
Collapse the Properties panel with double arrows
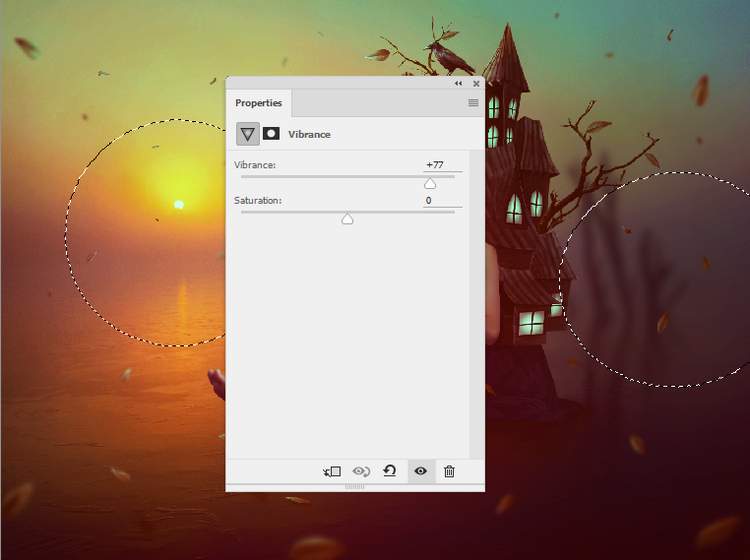click(458, 83)
